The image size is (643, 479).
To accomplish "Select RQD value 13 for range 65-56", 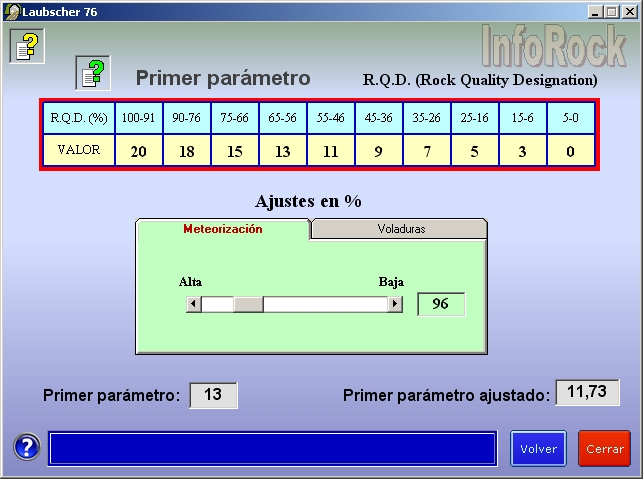I will [x=282, y=151].
